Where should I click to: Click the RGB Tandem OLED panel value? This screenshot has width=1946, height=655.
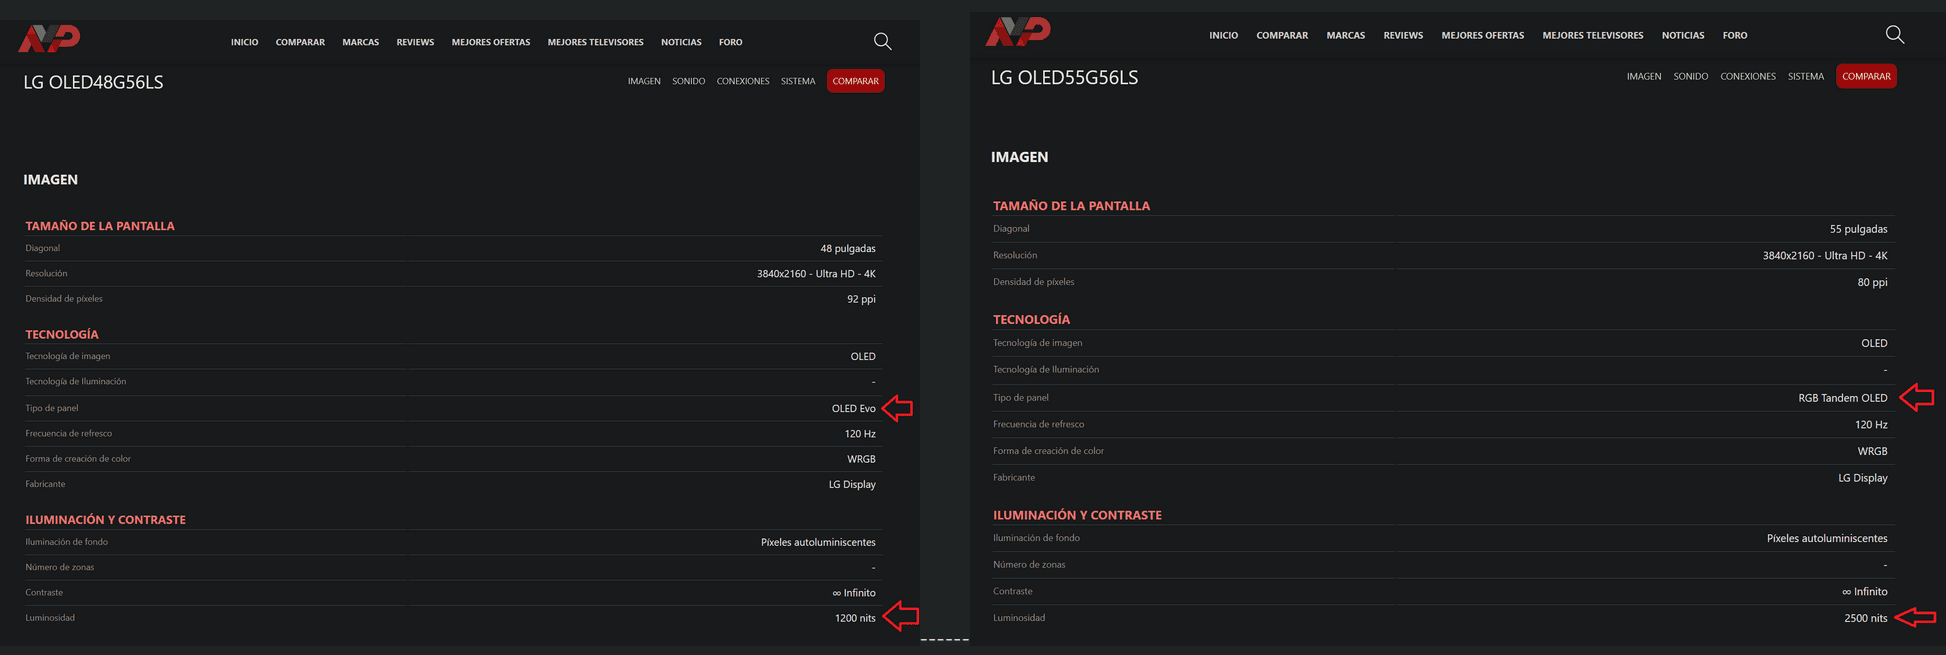click(1842, 398)
